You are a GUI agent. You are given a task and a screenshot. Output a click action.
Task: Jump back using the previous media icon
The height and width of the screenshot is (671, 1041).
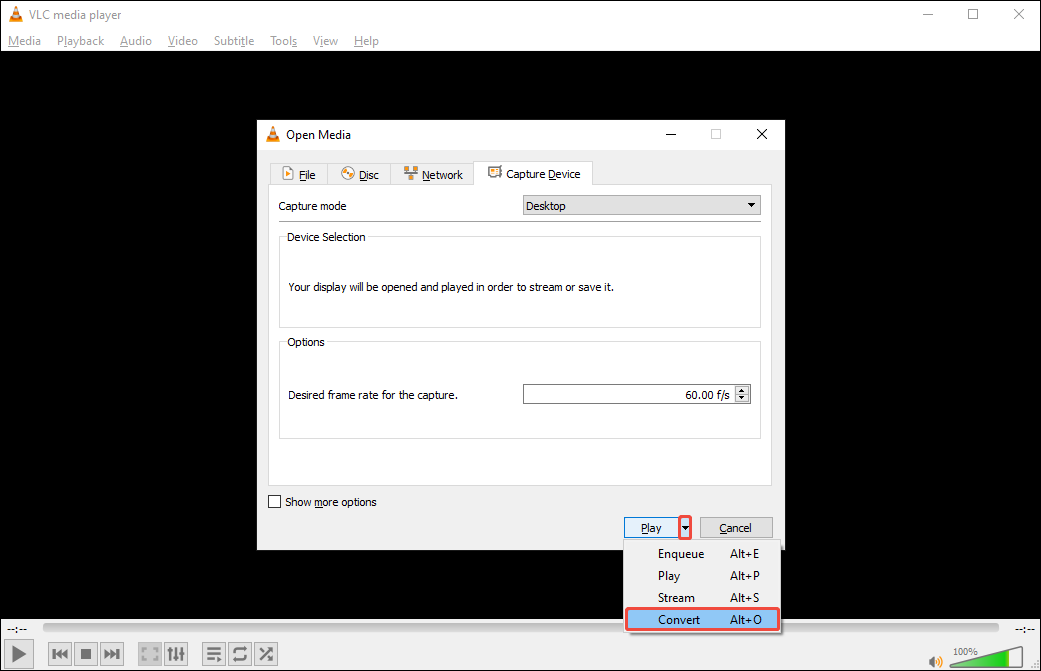pyautogui.click(x=59, y=653)
